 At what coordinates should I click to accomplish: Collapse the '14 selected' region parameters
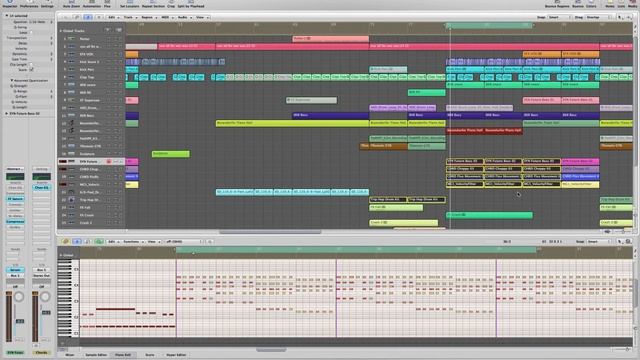click(x=7, y=16)
